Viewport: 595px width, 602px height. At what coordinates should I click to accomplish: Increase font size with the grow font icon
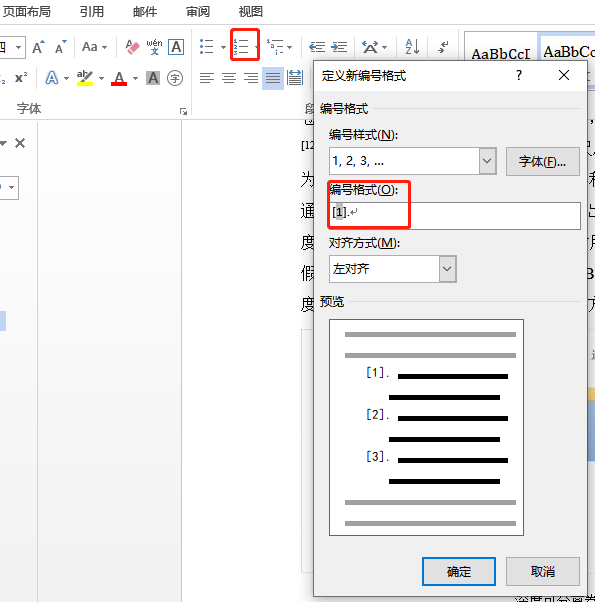coord(38,47)
